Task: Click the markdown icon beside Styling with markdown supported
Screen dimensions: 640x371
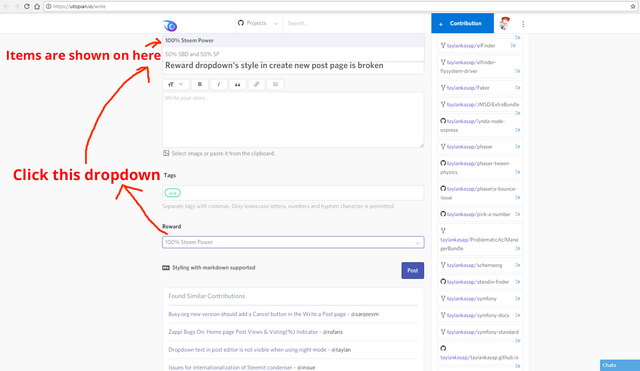Action: pyautogui.click(x=166, y=268)
